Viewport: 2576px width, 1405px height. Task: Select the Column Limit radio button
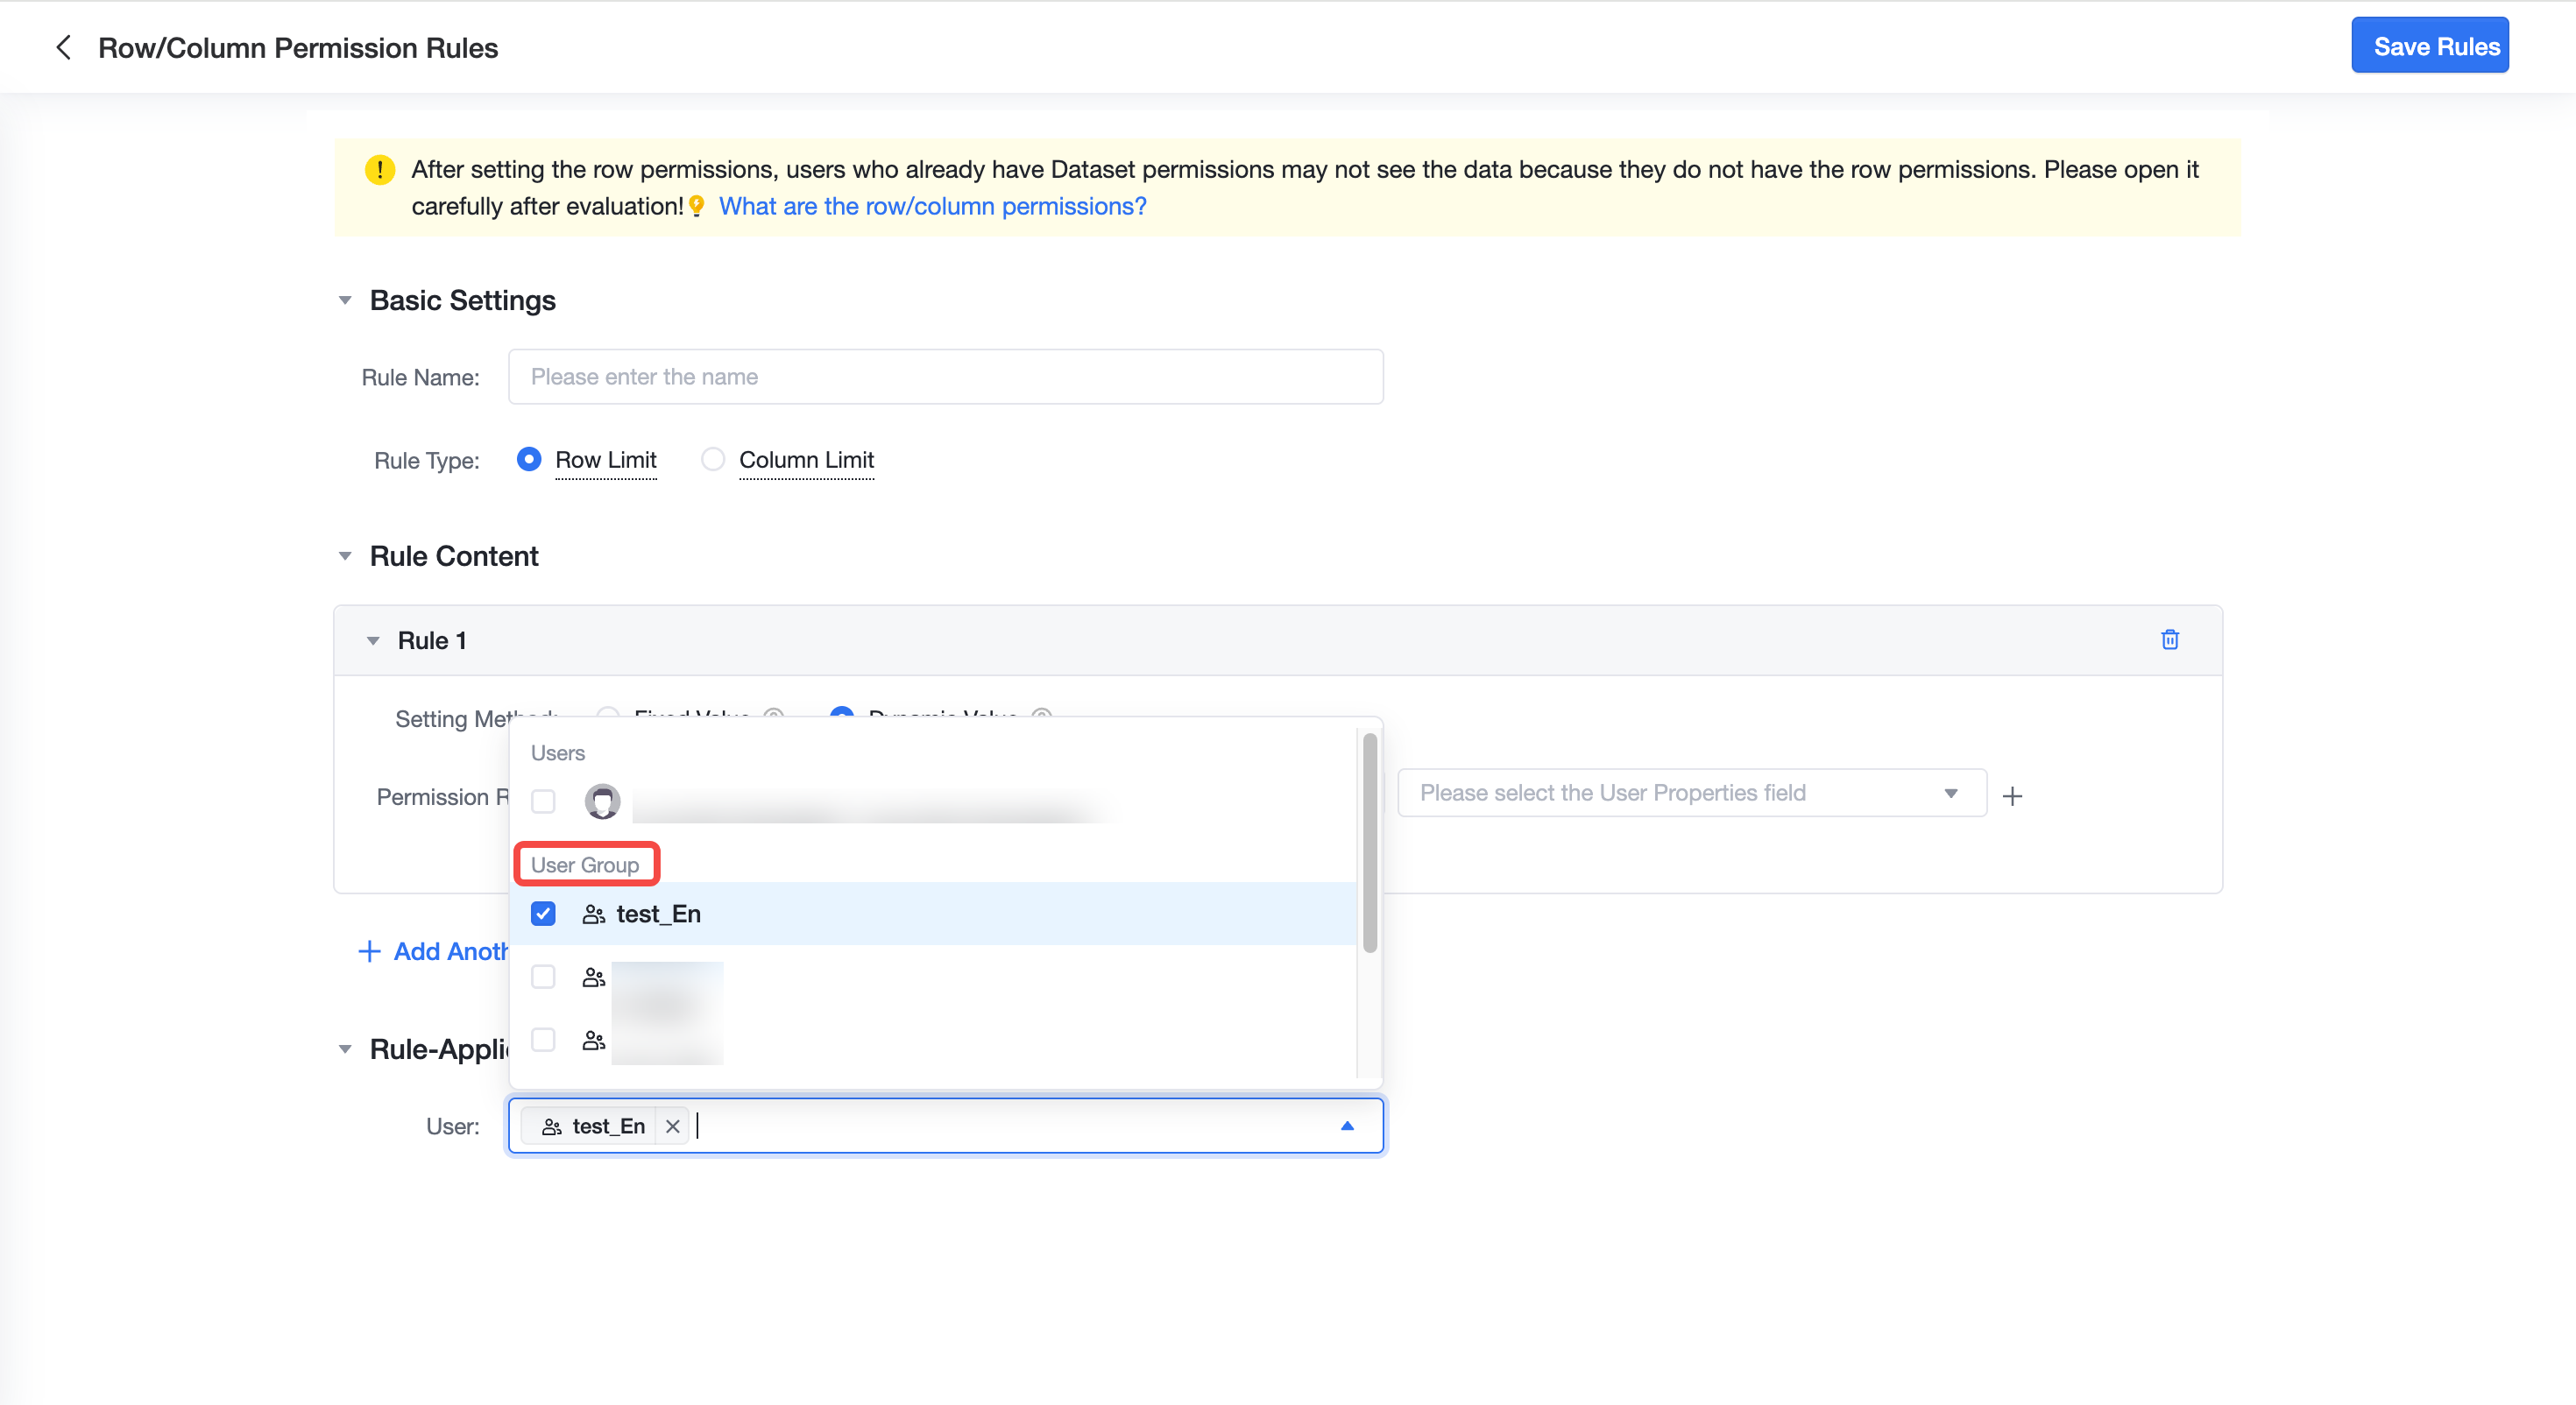712,459
